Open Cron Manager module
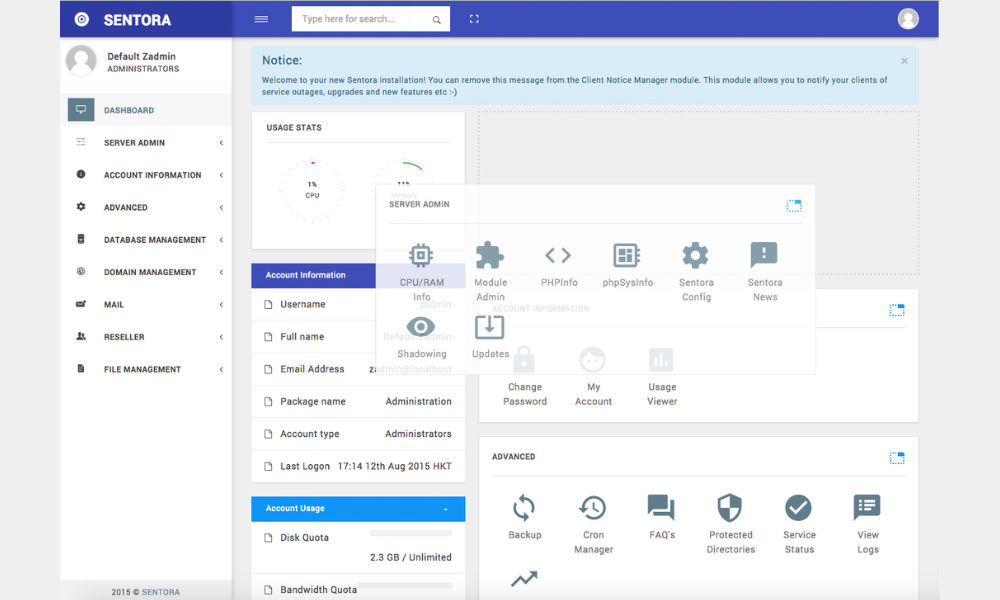 pos(593,524)
